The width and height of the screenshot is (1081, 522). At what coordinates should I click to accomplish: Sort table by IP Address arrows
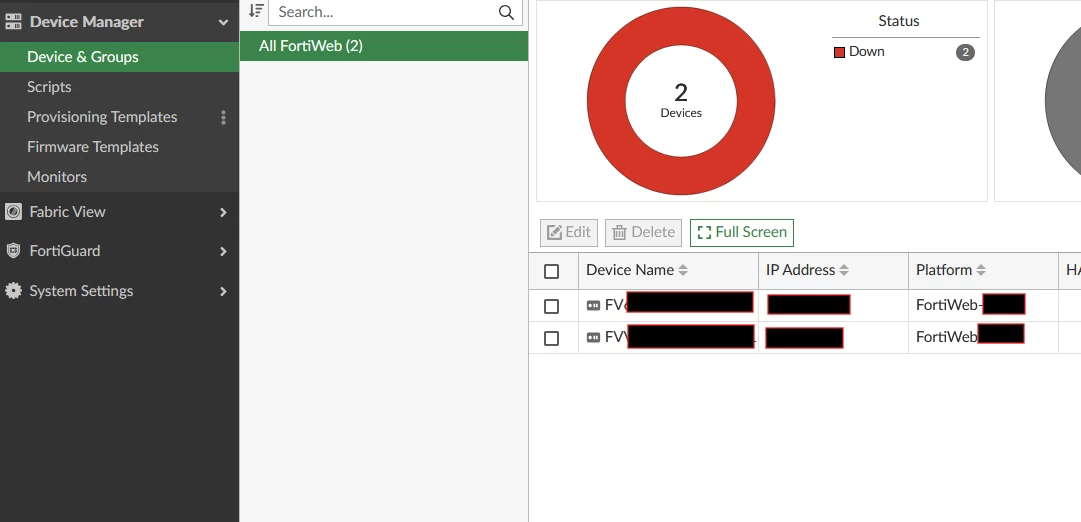click(x=844, y=271)
